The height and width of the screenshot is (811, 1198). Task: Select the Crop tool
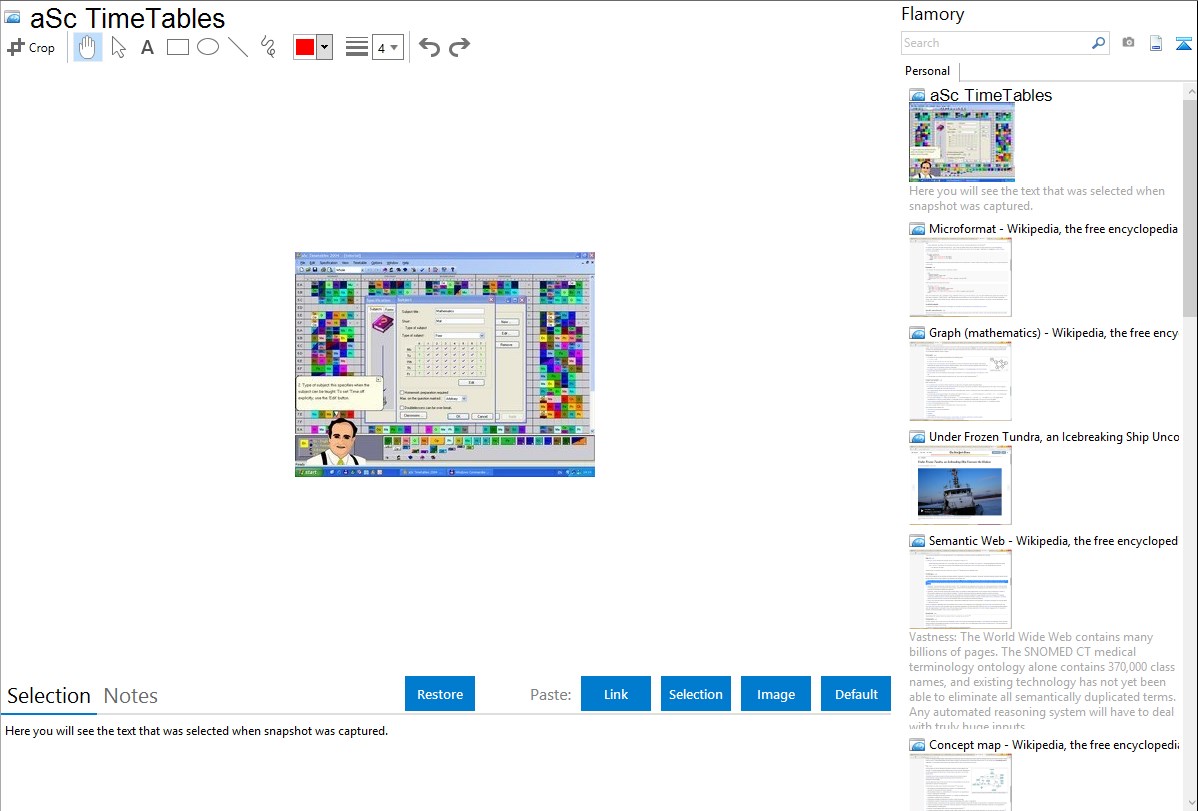click(x=31, y=47)
